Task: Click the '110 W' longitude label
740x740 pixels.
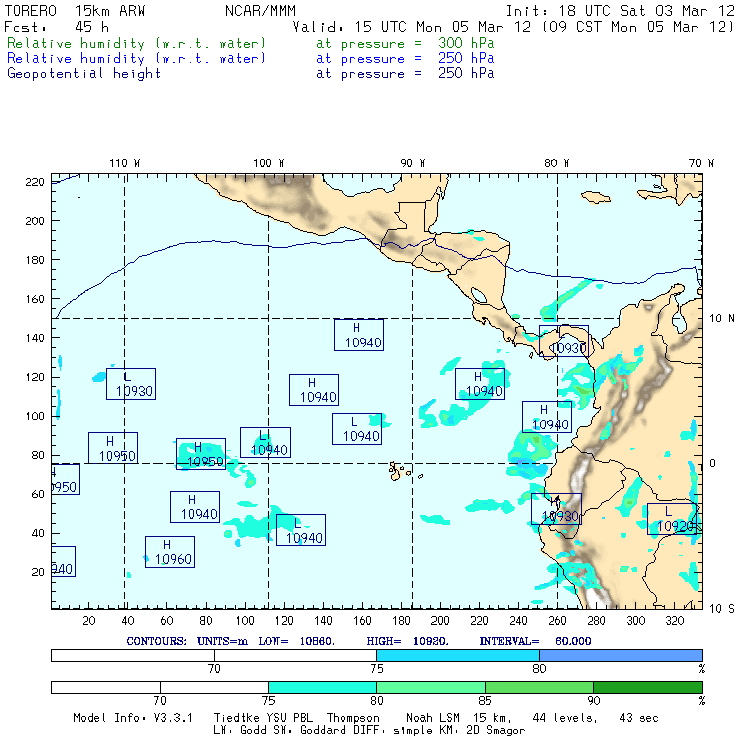Action: [125, 163]
